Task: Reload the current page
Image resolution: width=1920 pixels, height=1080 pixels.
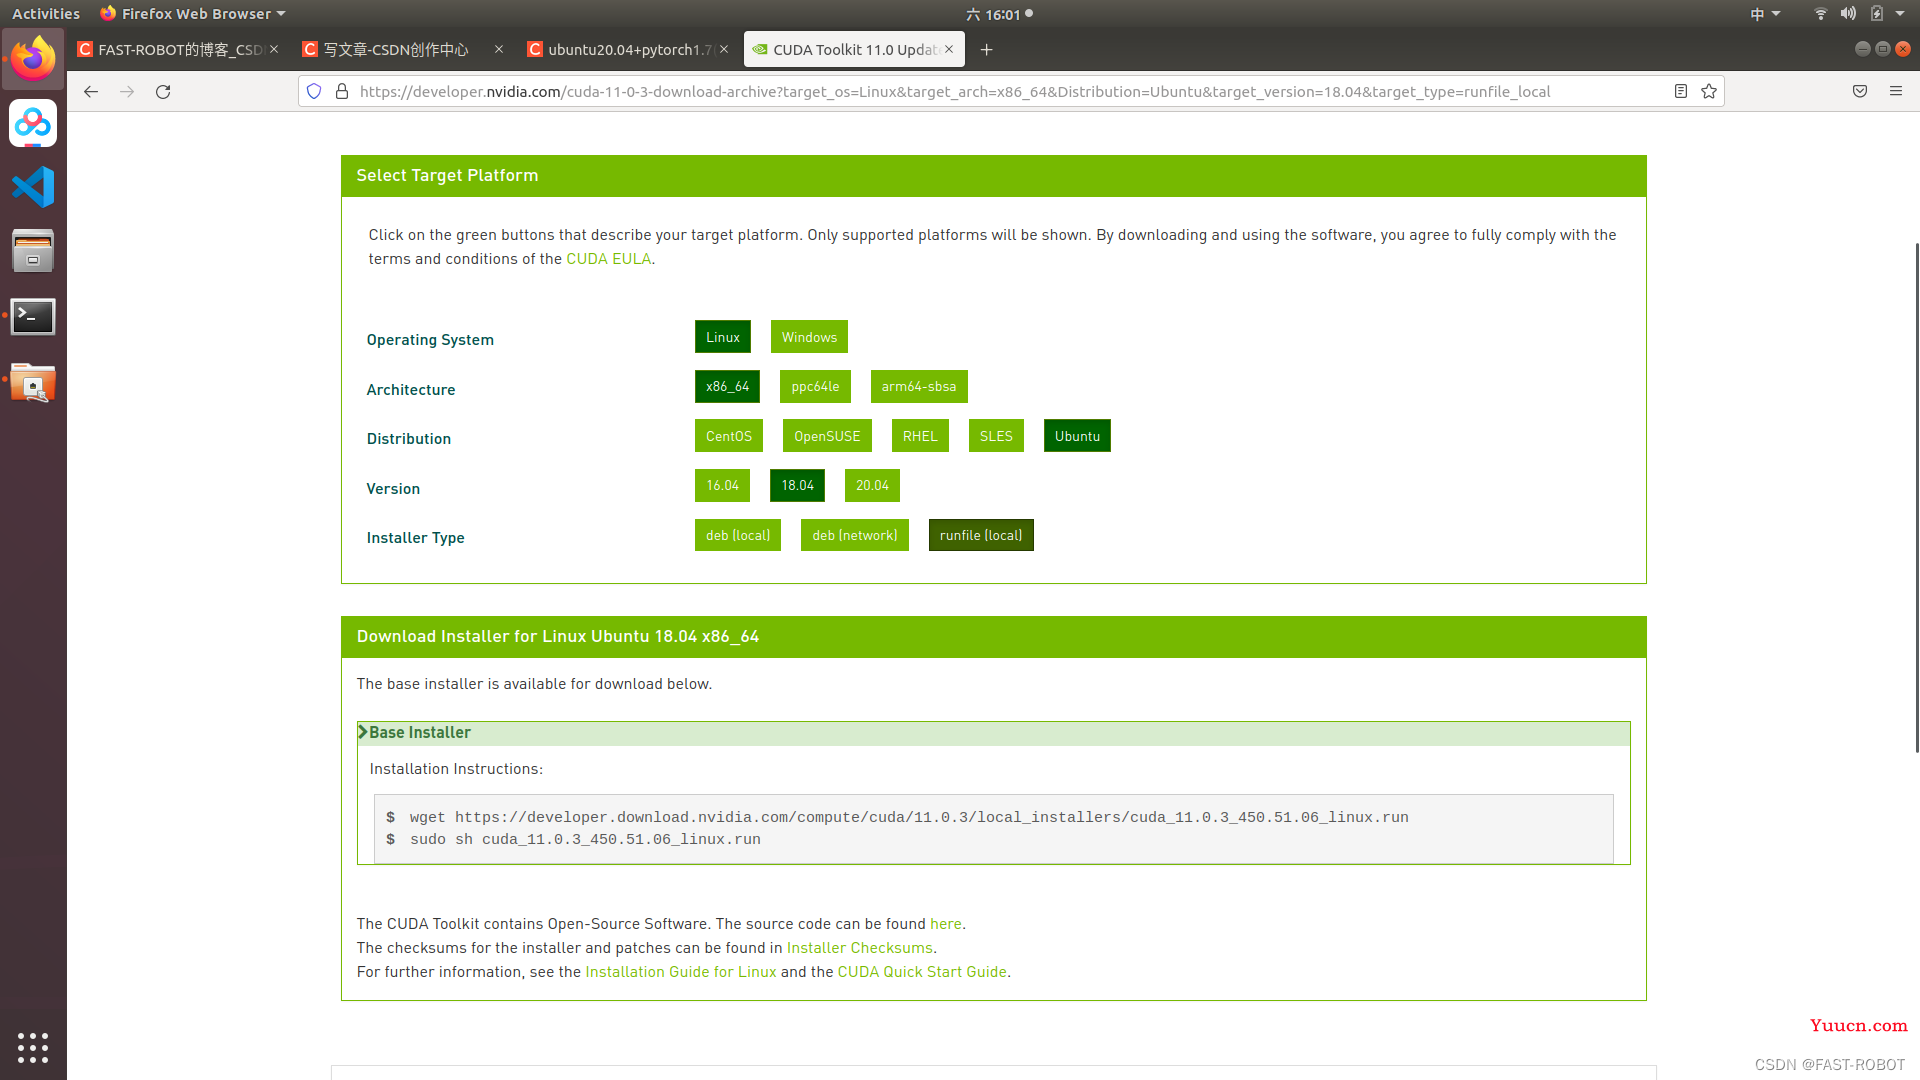Action: click(163, 91)
